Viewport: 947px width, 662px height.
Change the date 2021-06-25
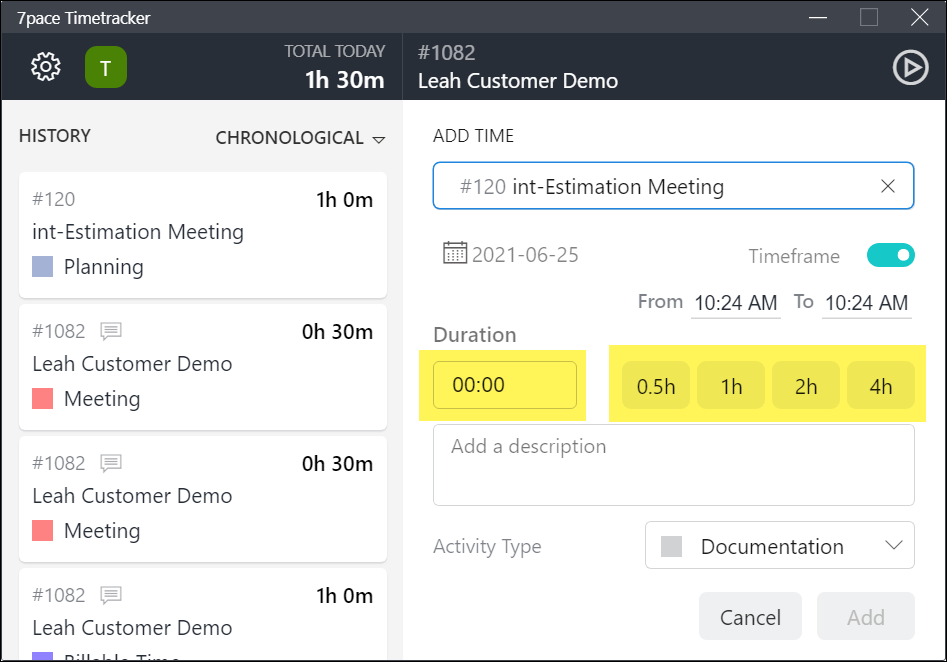(525, 255)
